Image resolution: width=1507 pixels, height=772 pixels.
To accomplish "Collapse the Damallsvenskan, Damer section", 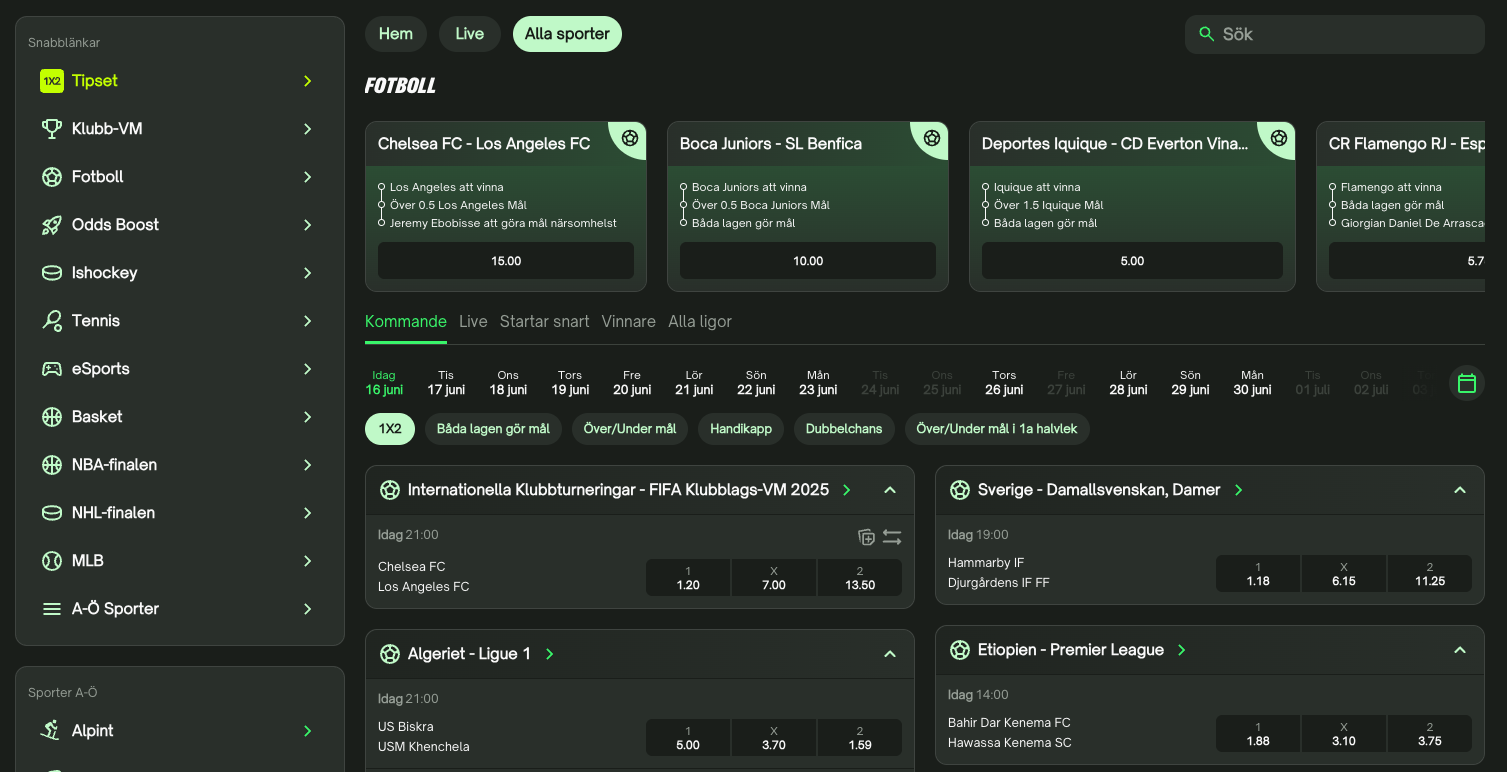I will tap(1459, 490).
